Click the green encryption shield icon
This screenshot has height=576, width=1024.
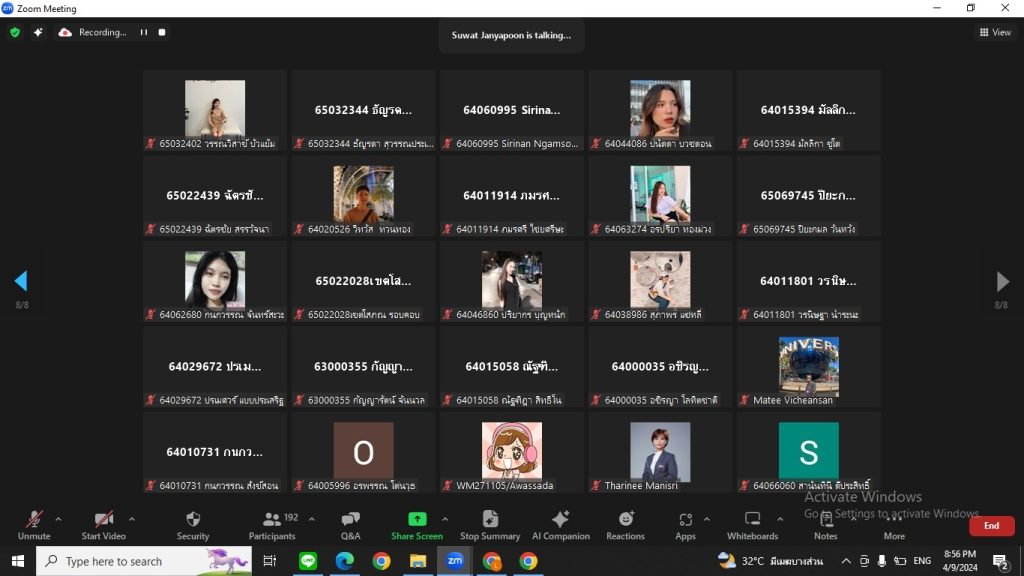click(x=15, y=32)
